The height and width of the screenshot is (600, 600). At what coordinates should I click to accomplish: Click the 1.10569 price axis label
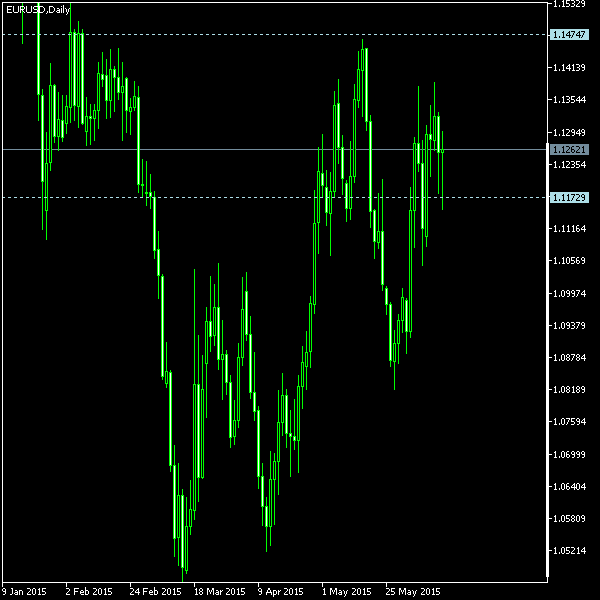pyautogui.click(x=569, y=261)
